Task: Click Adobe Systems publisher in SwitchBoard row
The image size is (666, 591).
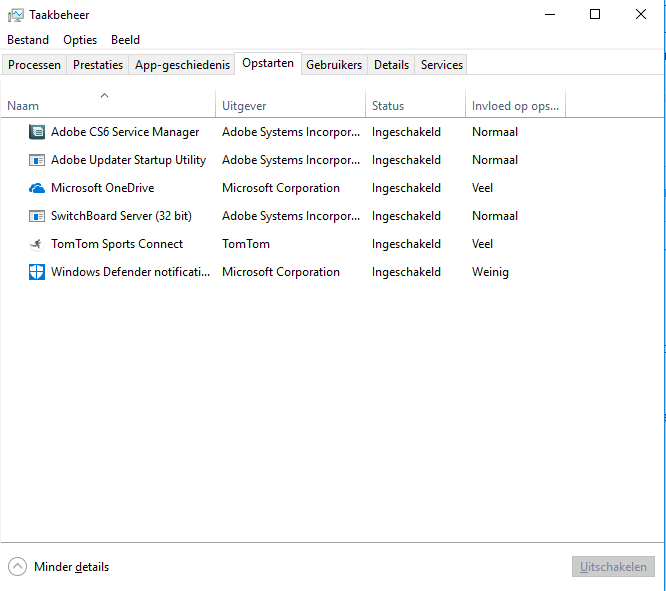Action: point(291,216)
